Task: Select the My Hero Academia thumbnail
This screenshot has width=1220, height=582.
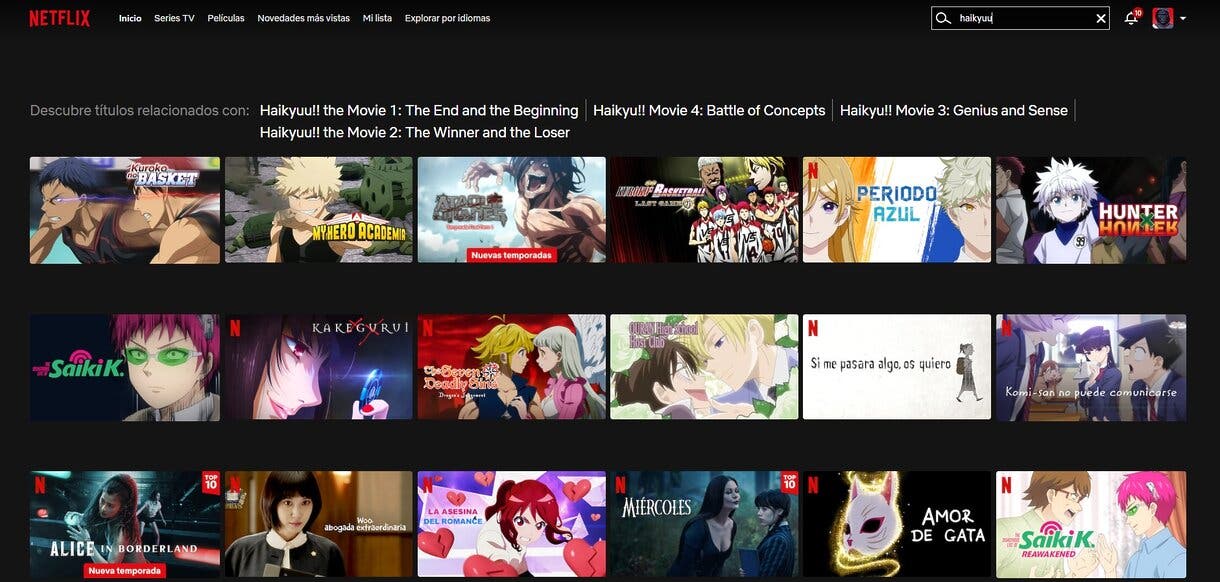Action: 318,210
